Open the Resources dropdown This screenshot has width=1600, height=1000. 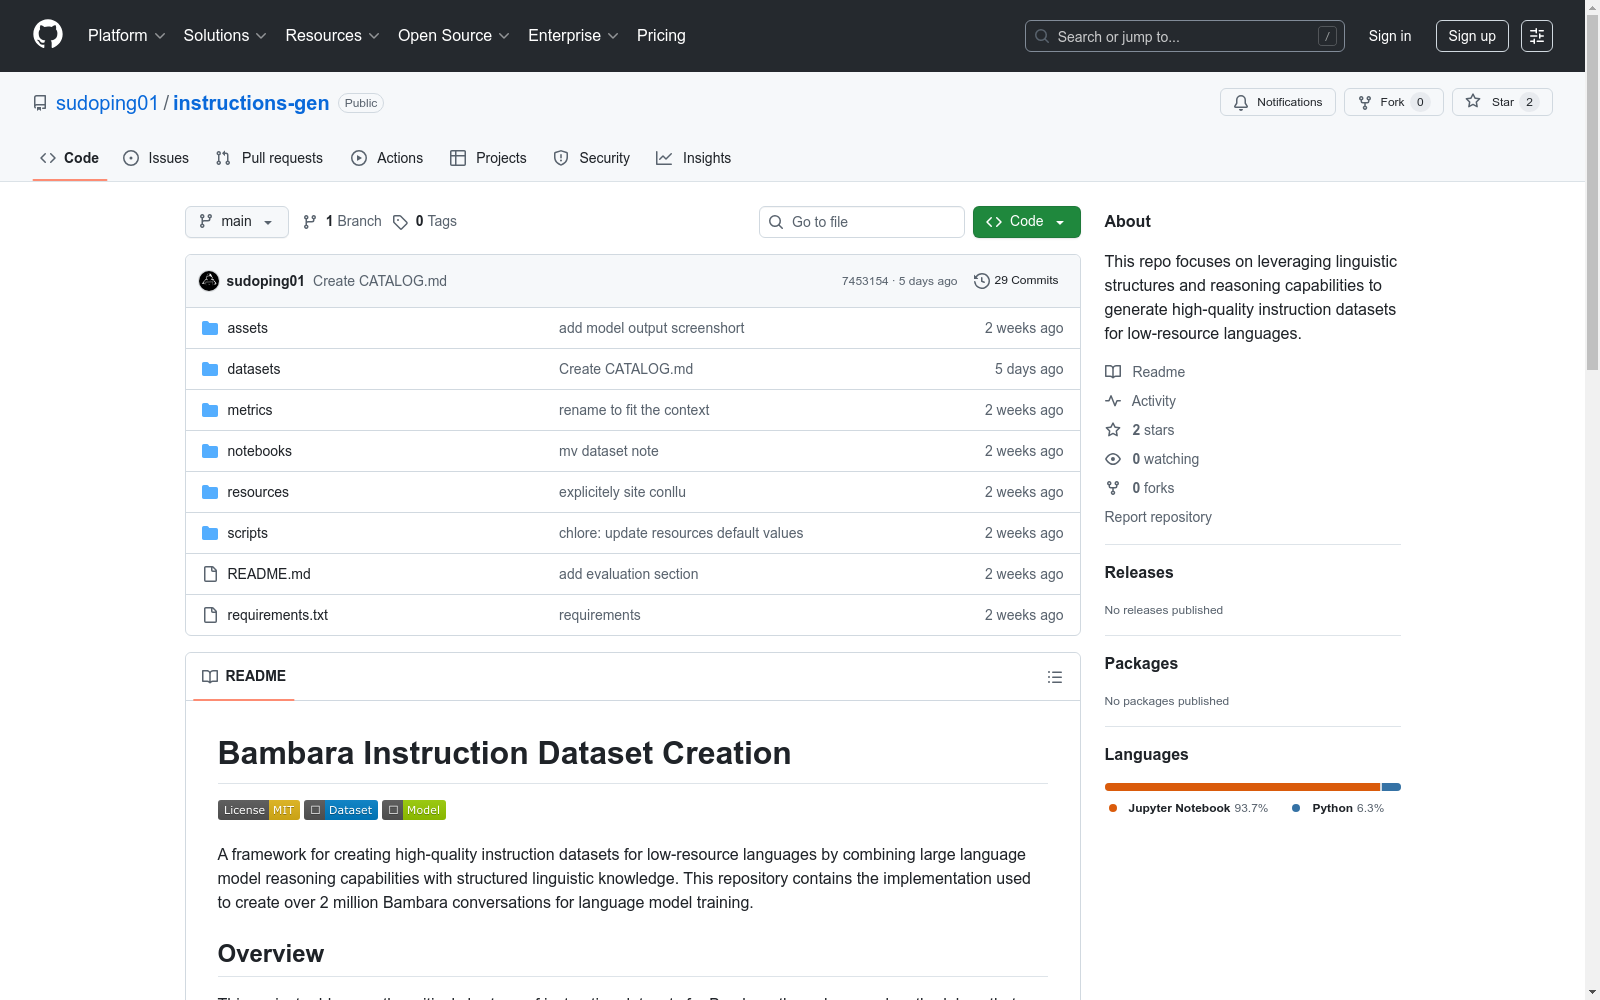(332, 36)
